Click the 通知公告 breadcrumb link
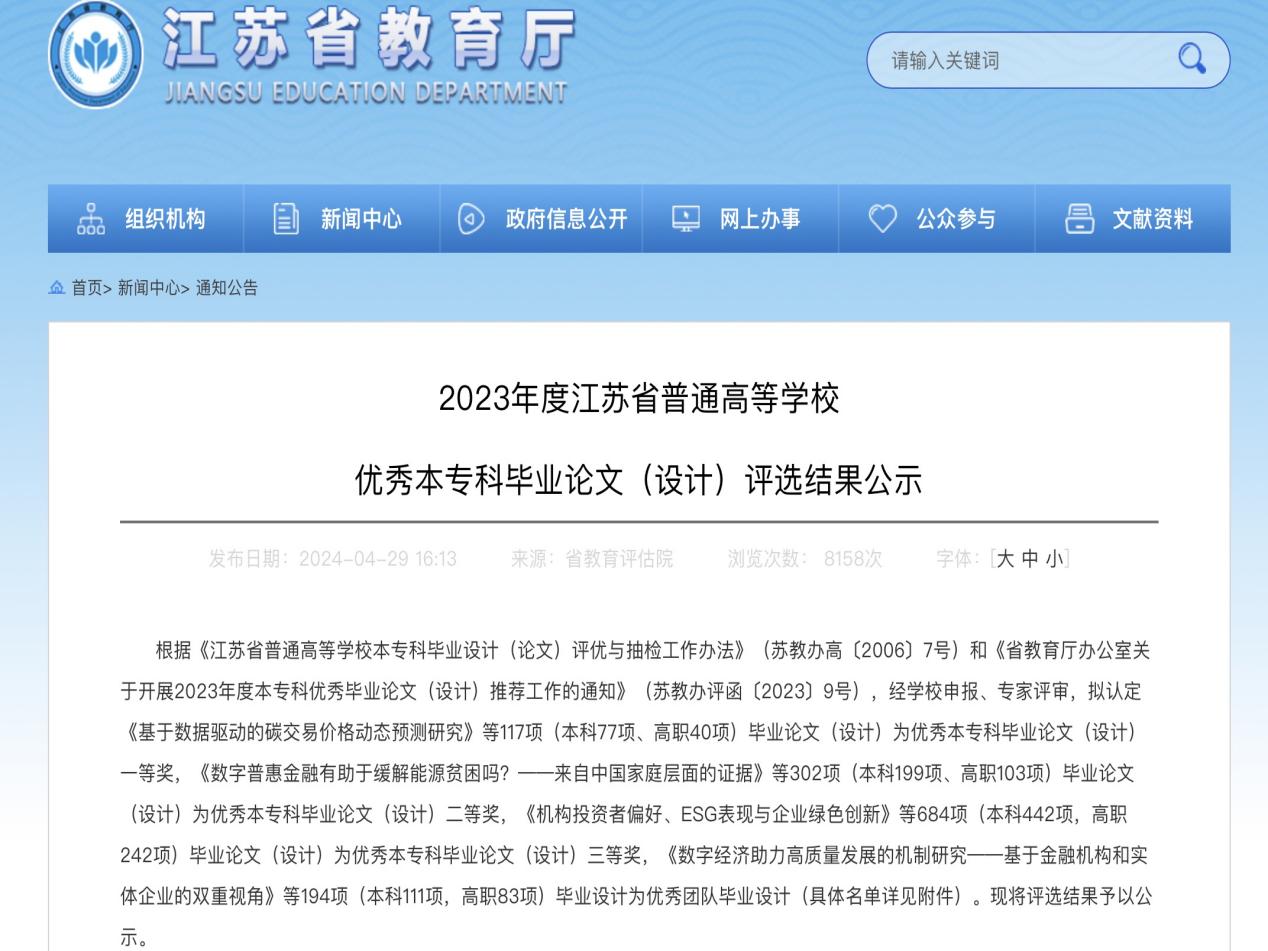1268x951 pixels. (227, 288)
